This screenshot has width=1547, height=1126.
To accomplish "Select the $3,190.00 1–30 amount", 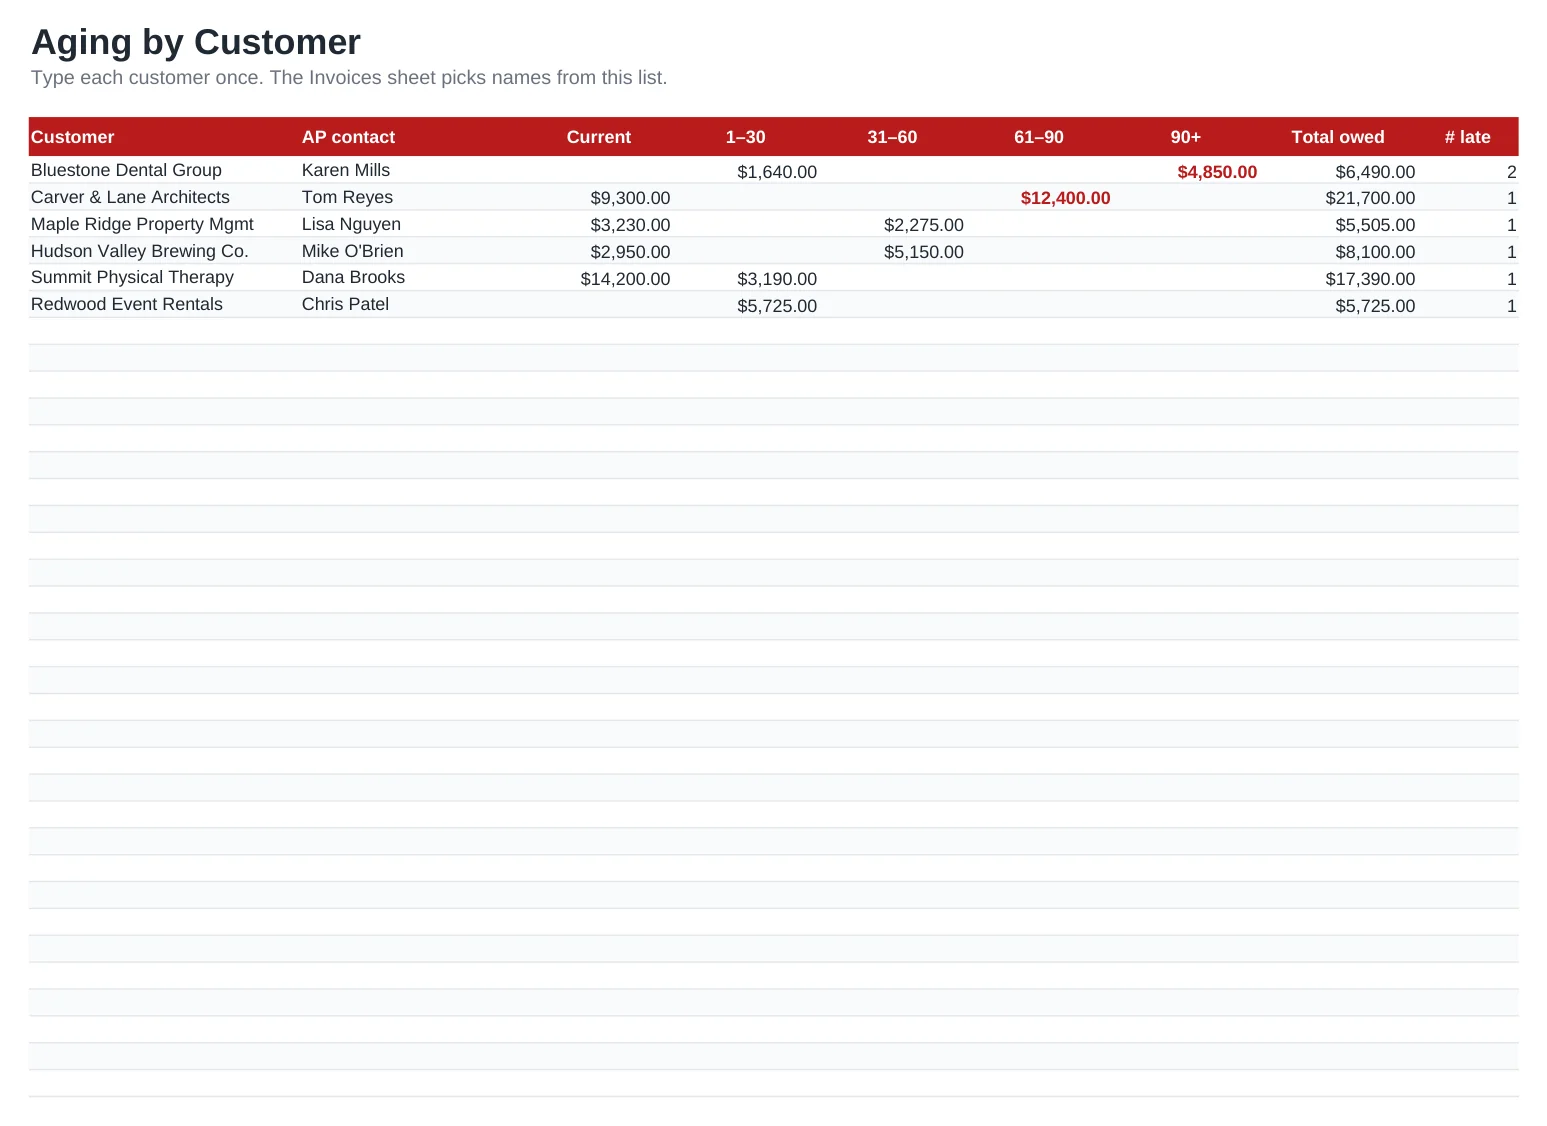I will (x=777, y=279).
